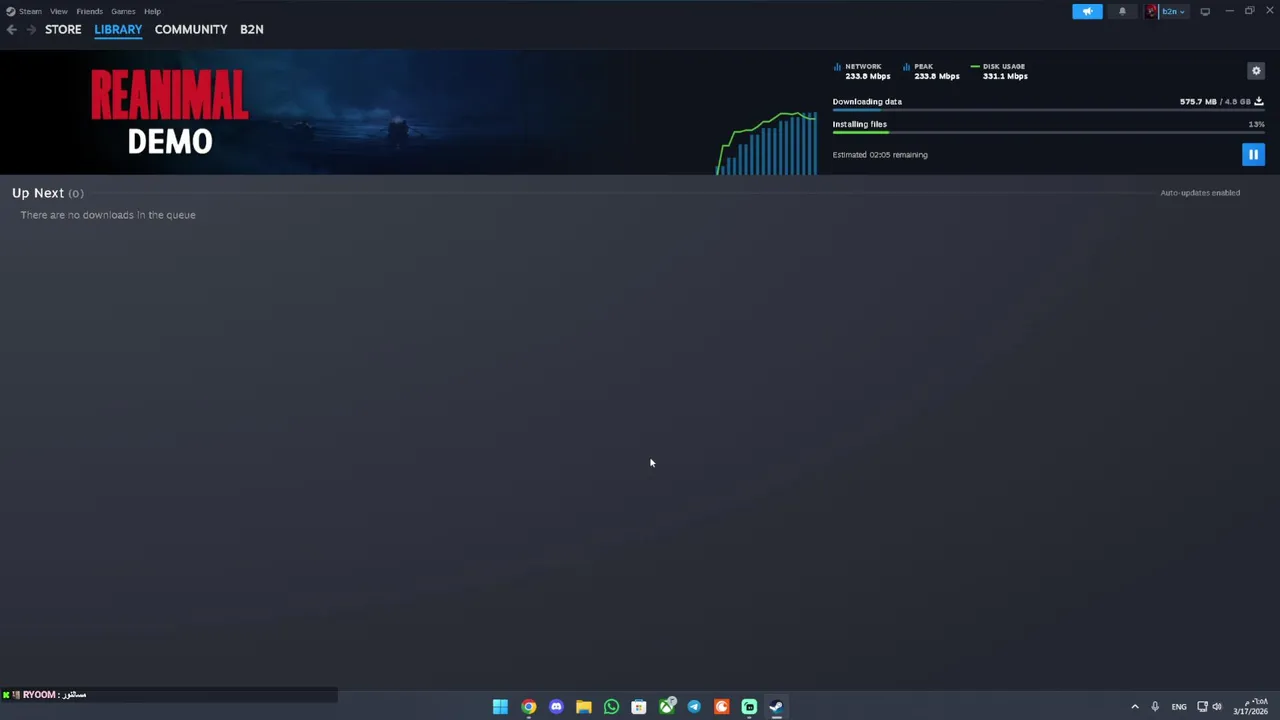This screenshot has height=720, width=1280.
Task: Show hidden system tray icons
Action: [1134, 707]
